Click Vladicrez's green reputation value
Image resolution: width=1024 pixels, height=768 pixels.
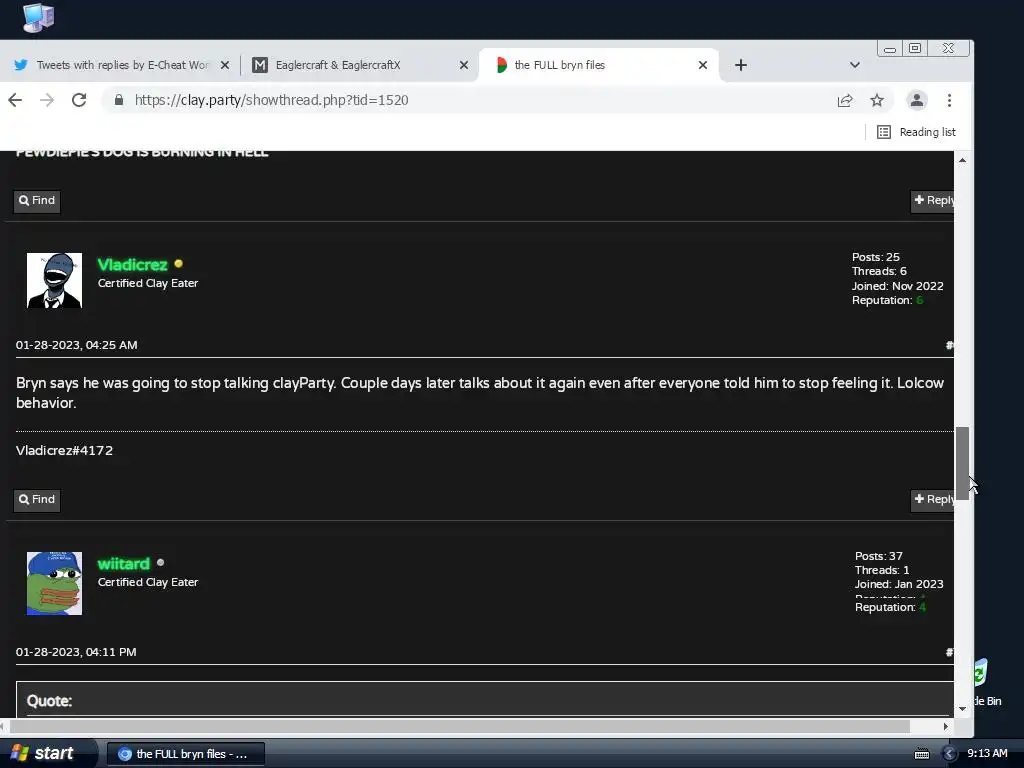(920, 300)
